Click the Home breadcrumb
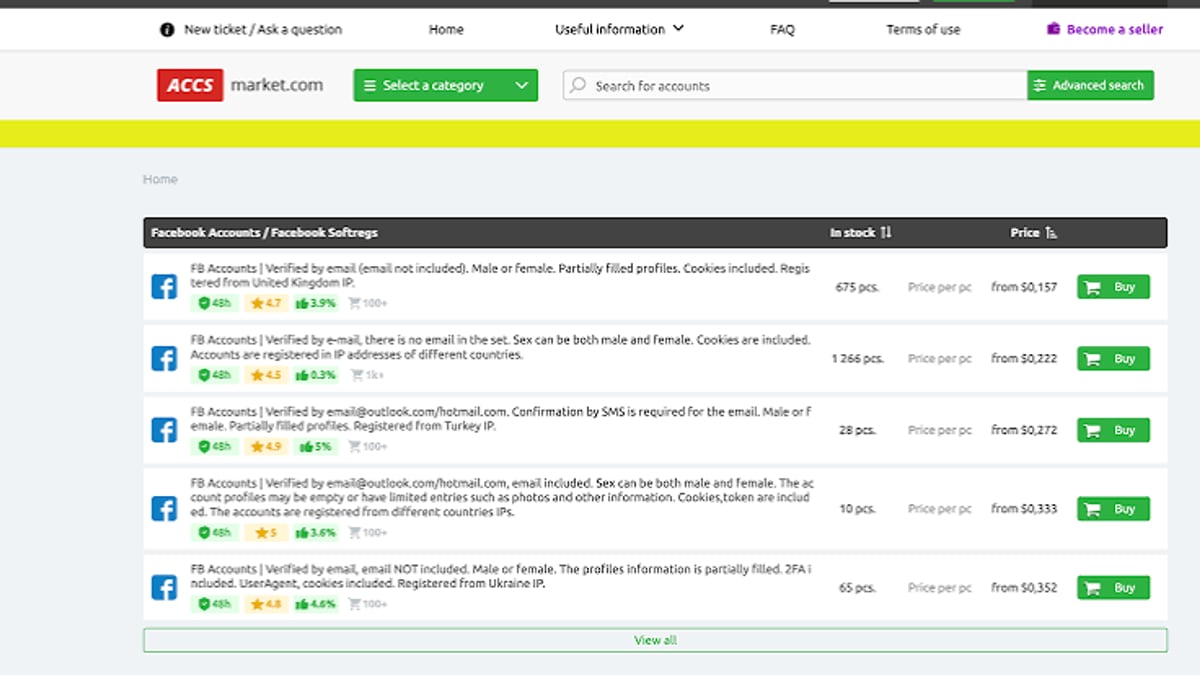Viewport: 1200px width, 675px height. pyautogui.click(x=160, y=180)
